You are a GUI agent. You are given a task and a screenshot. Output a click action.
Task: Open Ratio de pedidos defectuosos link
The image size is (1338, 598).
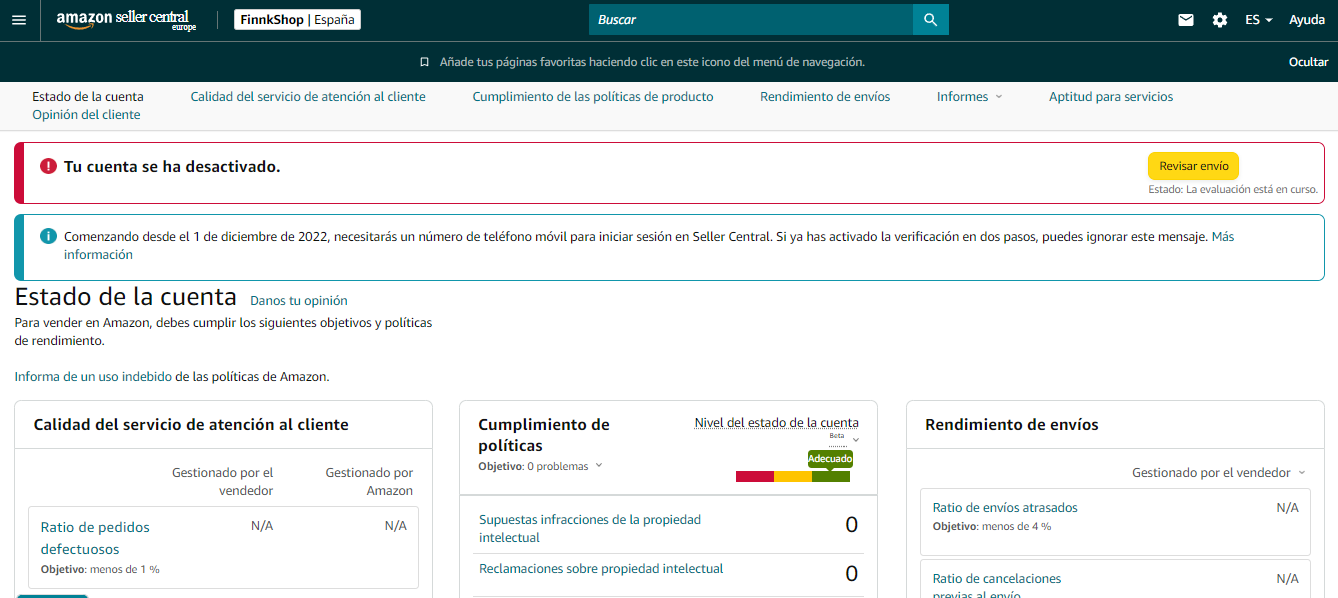(x=95, y=538)
